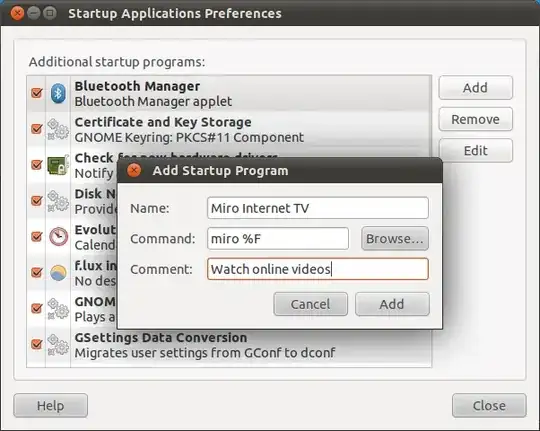
Task: Maximize the Startup Applications Preferences window
Action: click(x=50, y=13)
